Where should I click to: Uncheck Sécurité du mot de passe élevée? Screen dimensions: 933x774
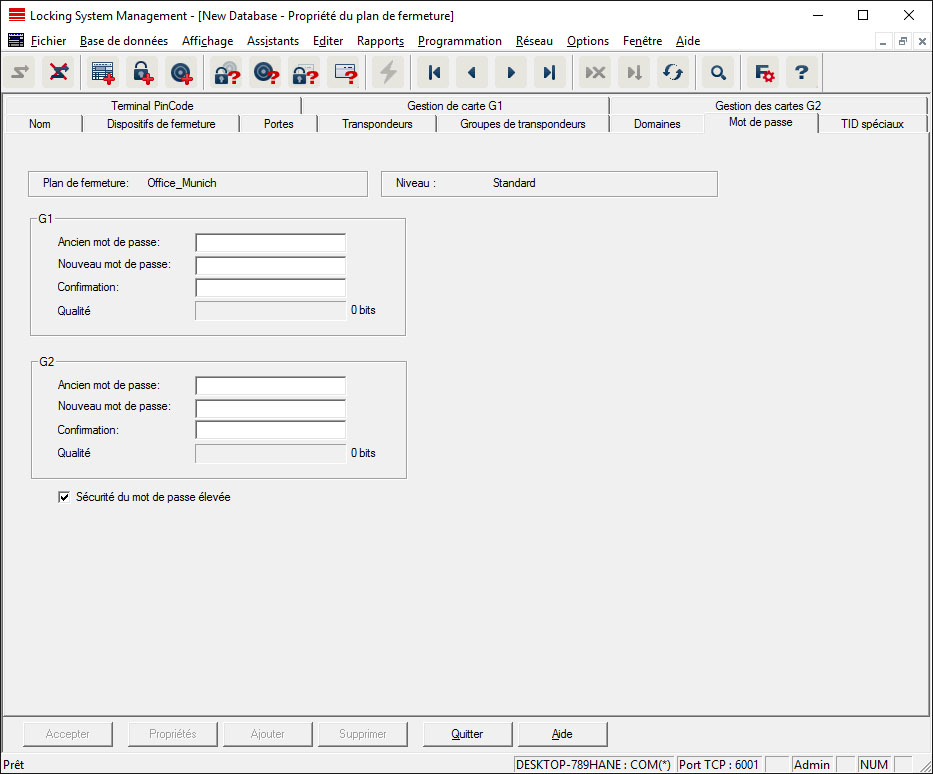pyautogui.click(x=65, y=497)
